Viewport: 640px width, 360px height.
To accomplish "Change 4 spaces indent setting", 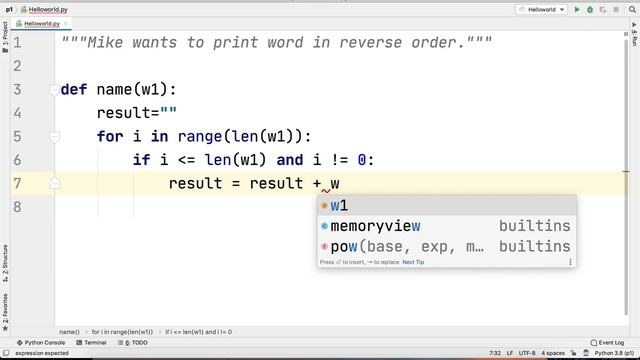I will (x=553, y=353).
